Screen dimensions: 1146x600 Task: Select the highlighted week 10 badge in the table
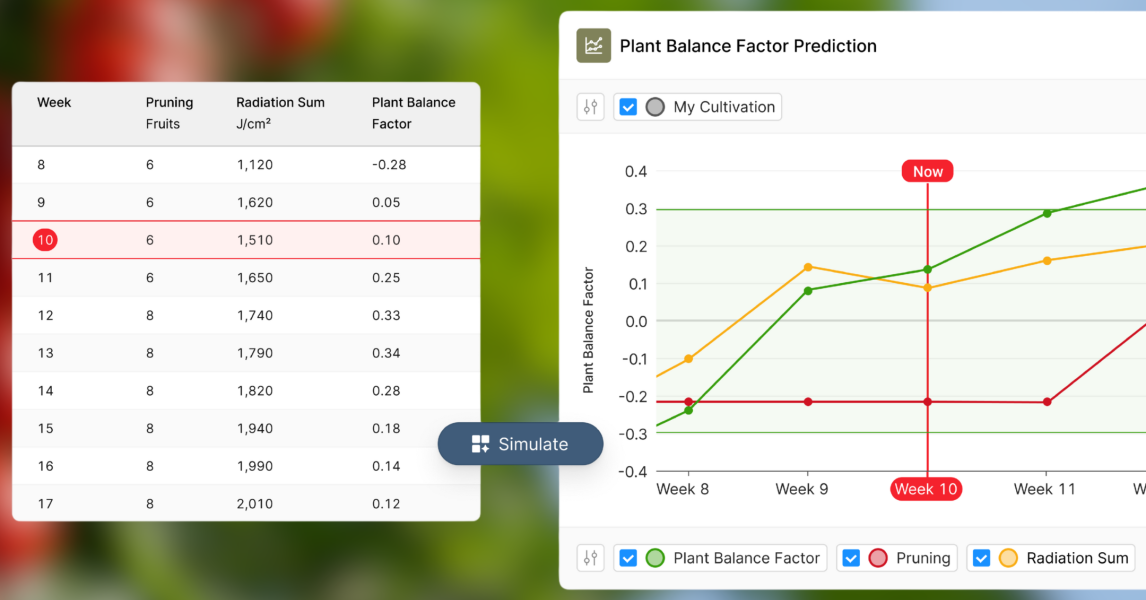(x=45, y=240)
